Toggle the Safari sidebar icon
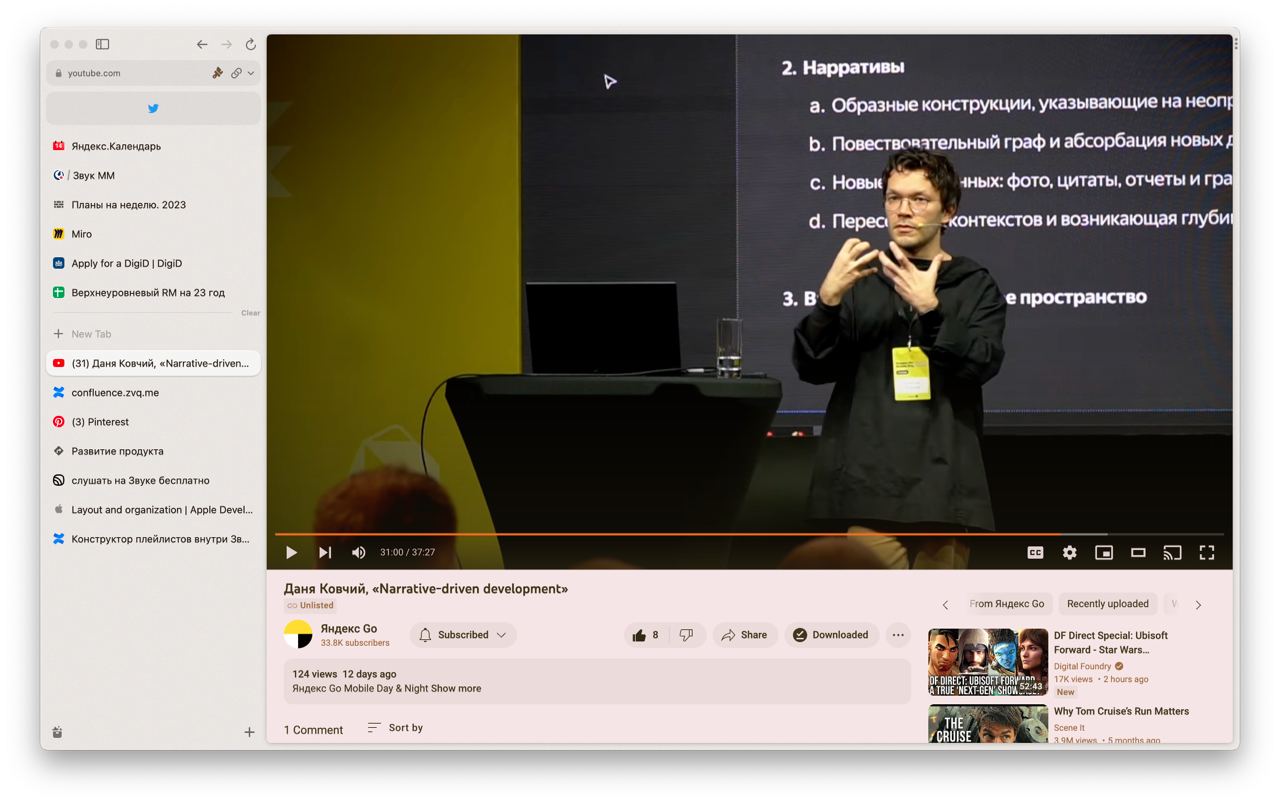The height and width of the screenshot is (803, 1280). click(102, 44)
